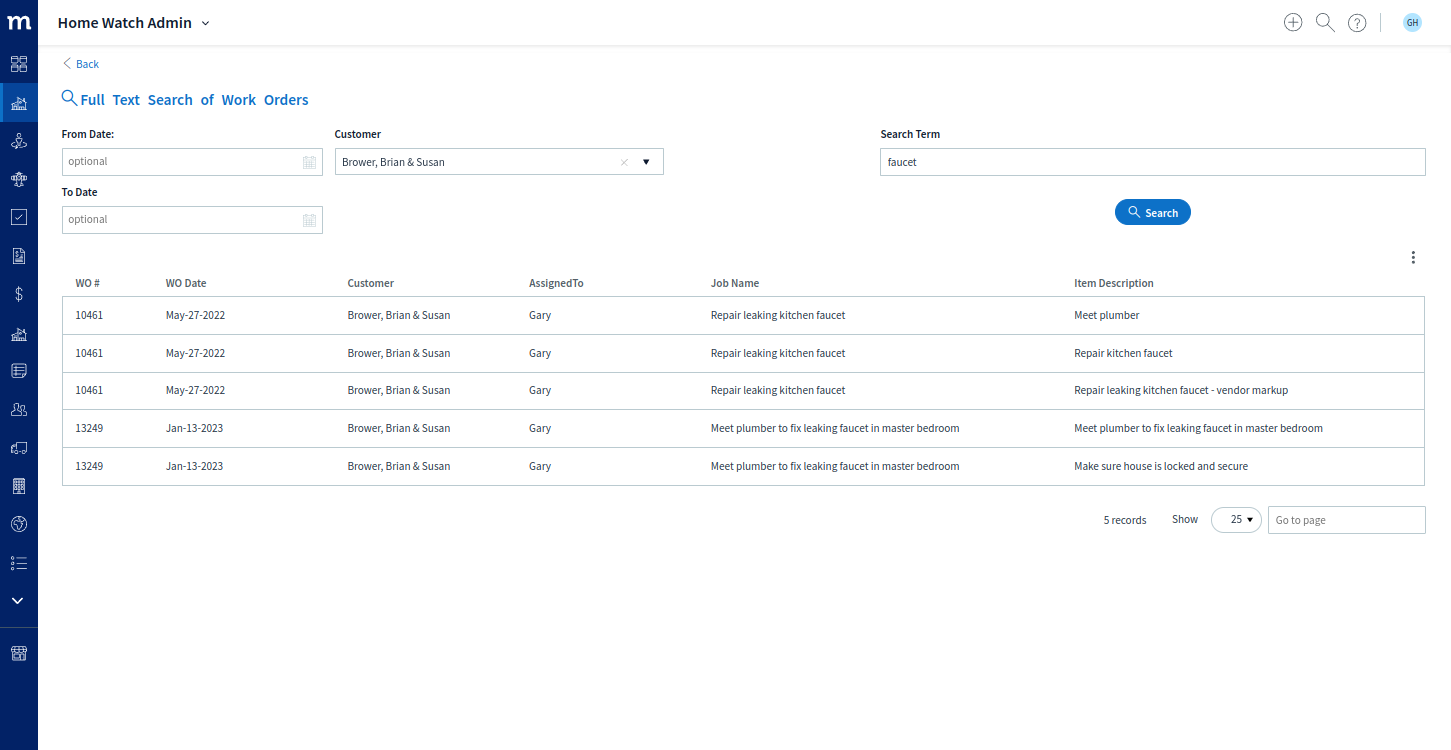
Task: Sort by the WO Date column header
Action: tap(186, 283)
